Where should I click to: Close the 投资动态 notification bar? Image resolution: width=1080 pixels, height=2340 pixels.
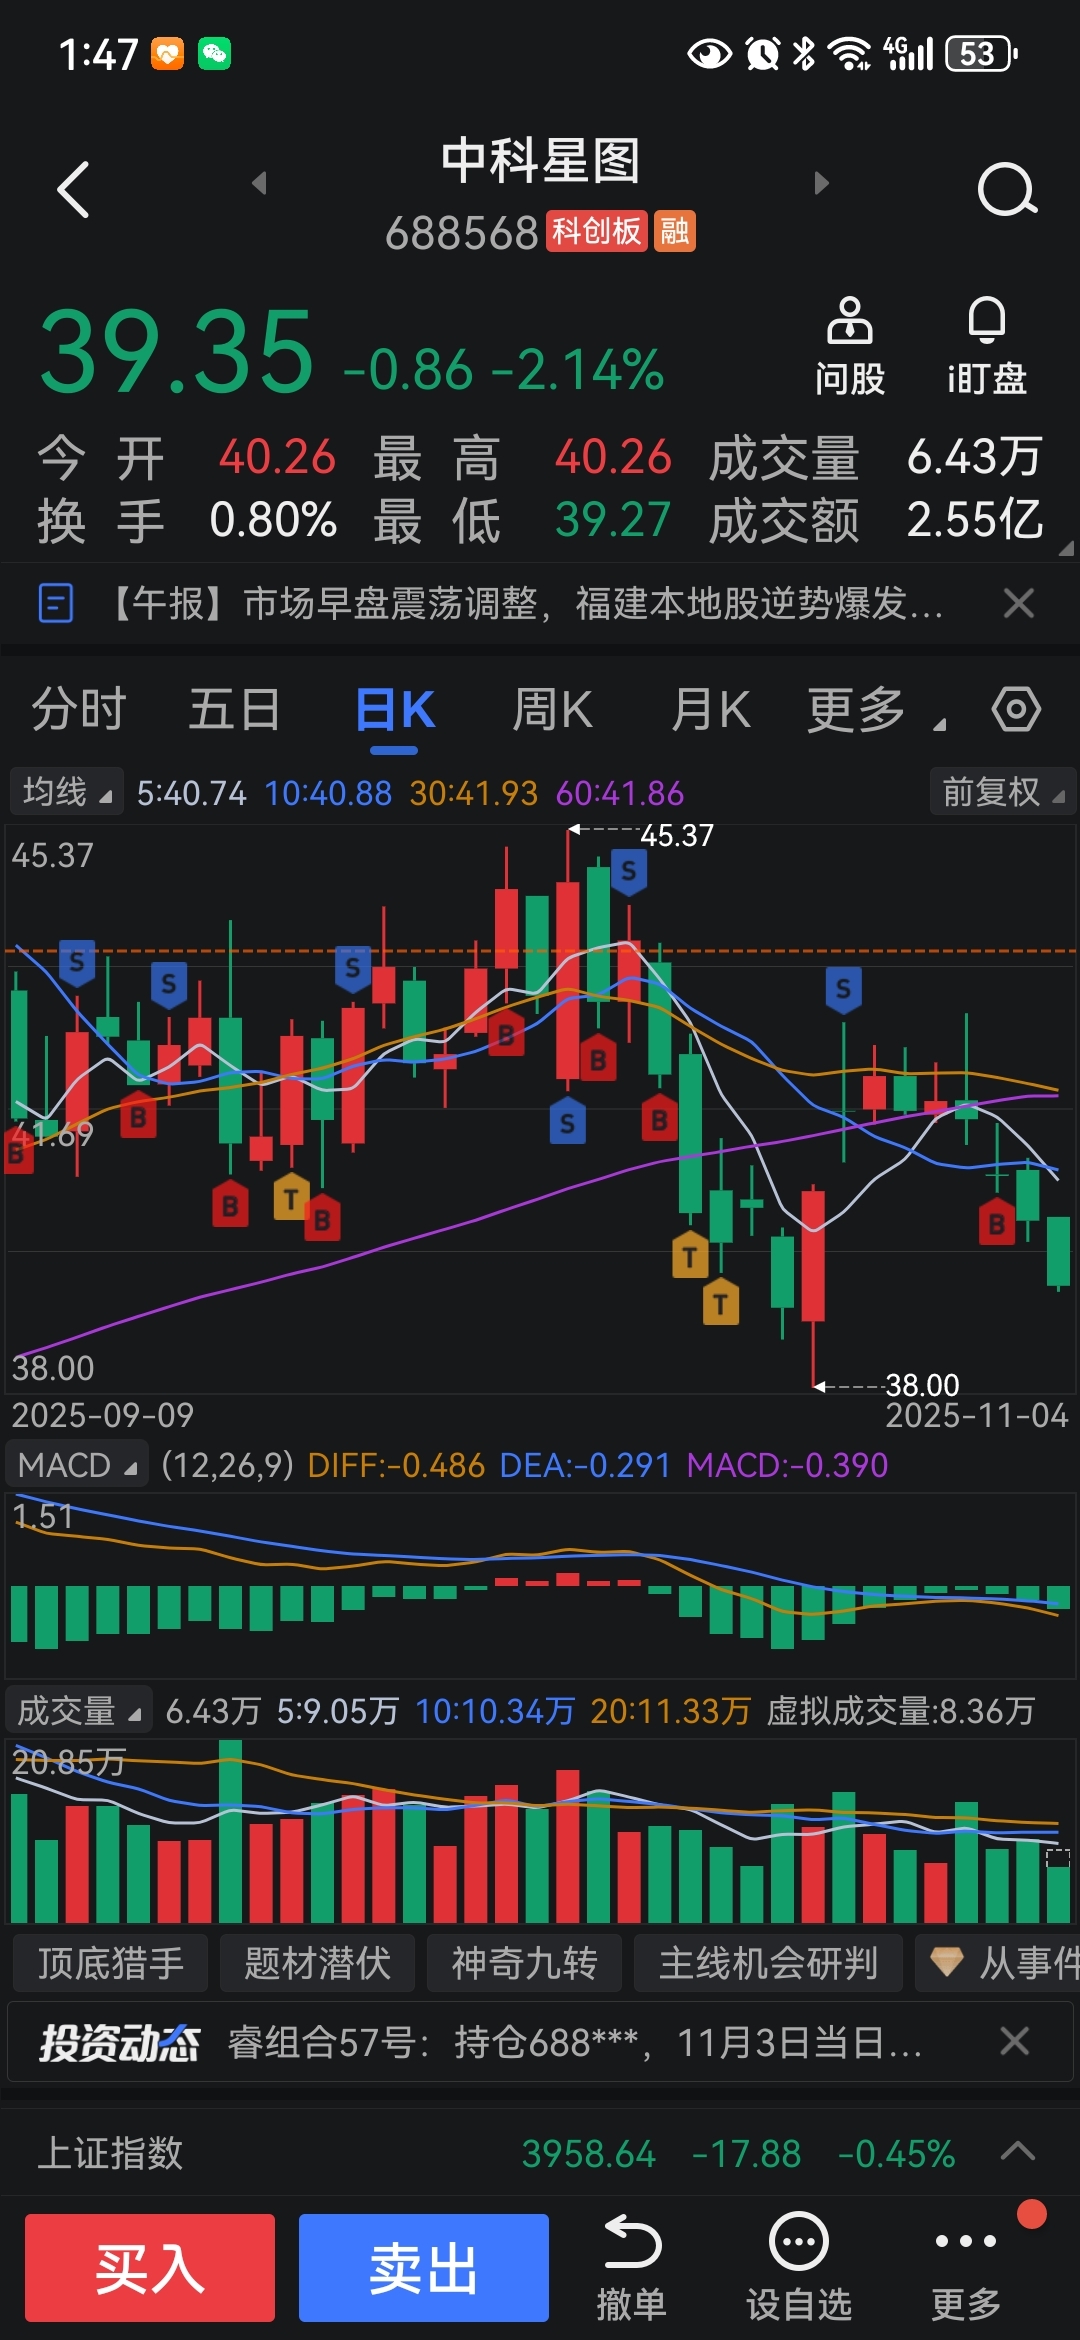click(x=1015, y=2041)
